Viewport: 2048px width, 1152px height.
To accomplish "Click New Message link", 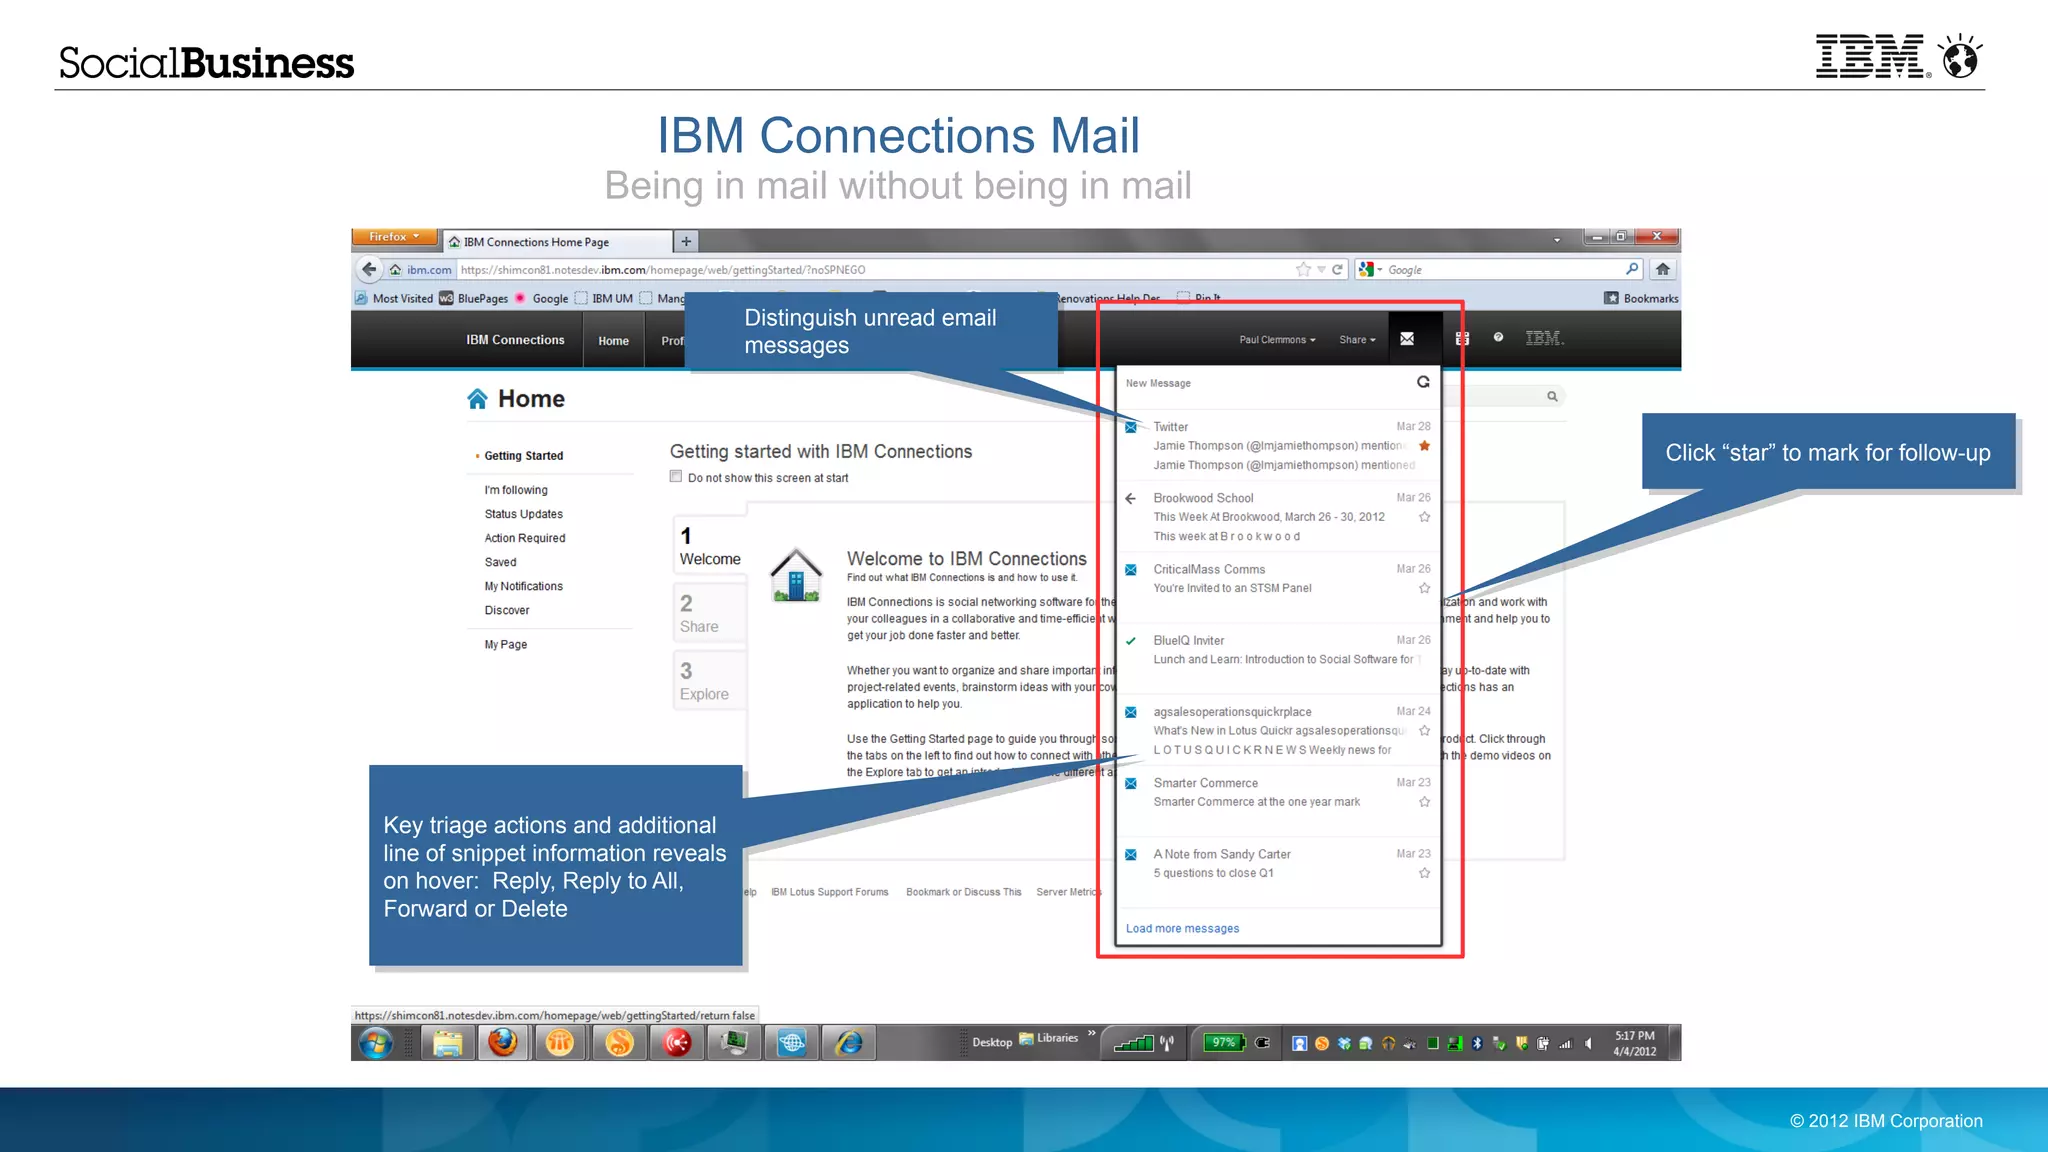I will click(x=1158, y=383).
